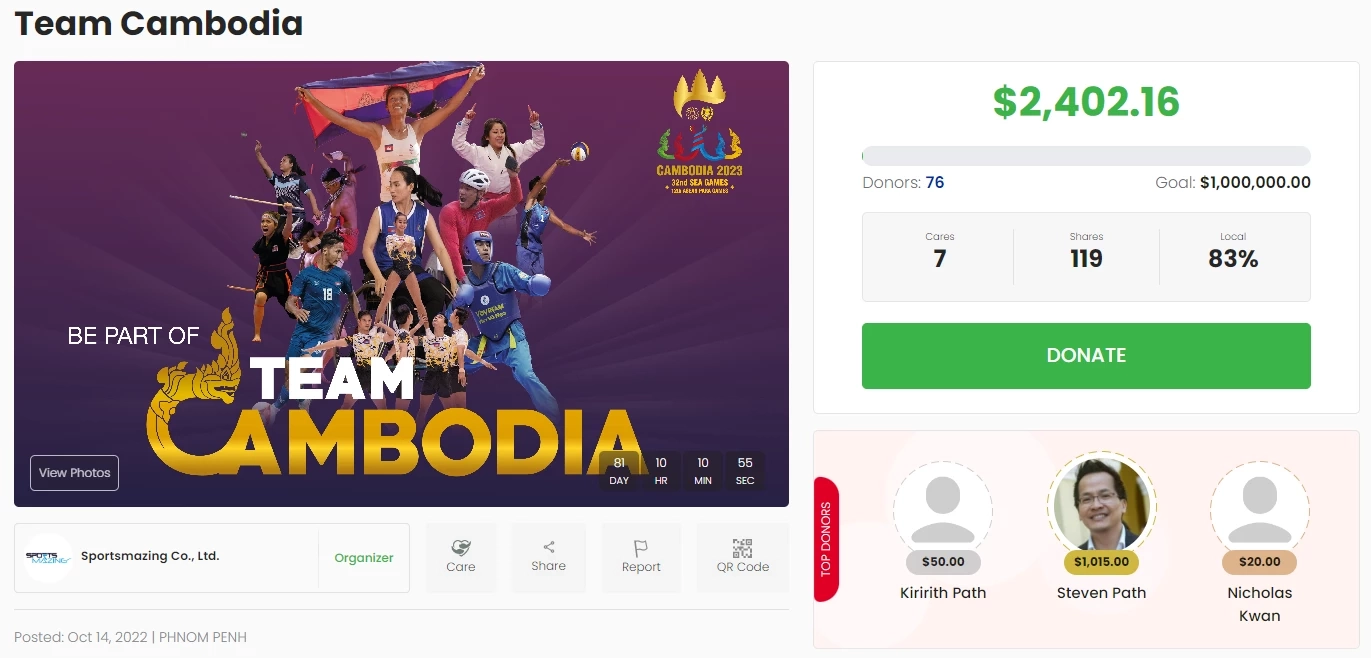Click the Organizer label
The width and height of the screenshot is (1371, 658).
click(x=364, y=558)
